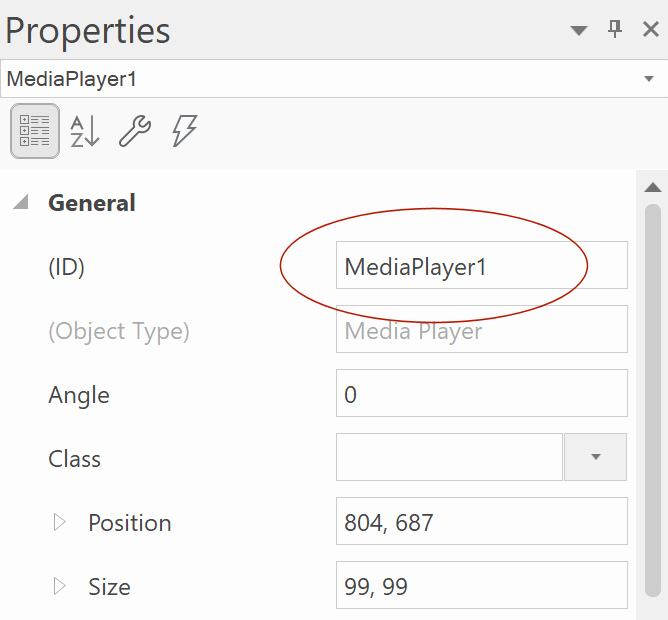Close the Properties panel
This screenshot has width=668, height=620.
[x=650, y=30]
